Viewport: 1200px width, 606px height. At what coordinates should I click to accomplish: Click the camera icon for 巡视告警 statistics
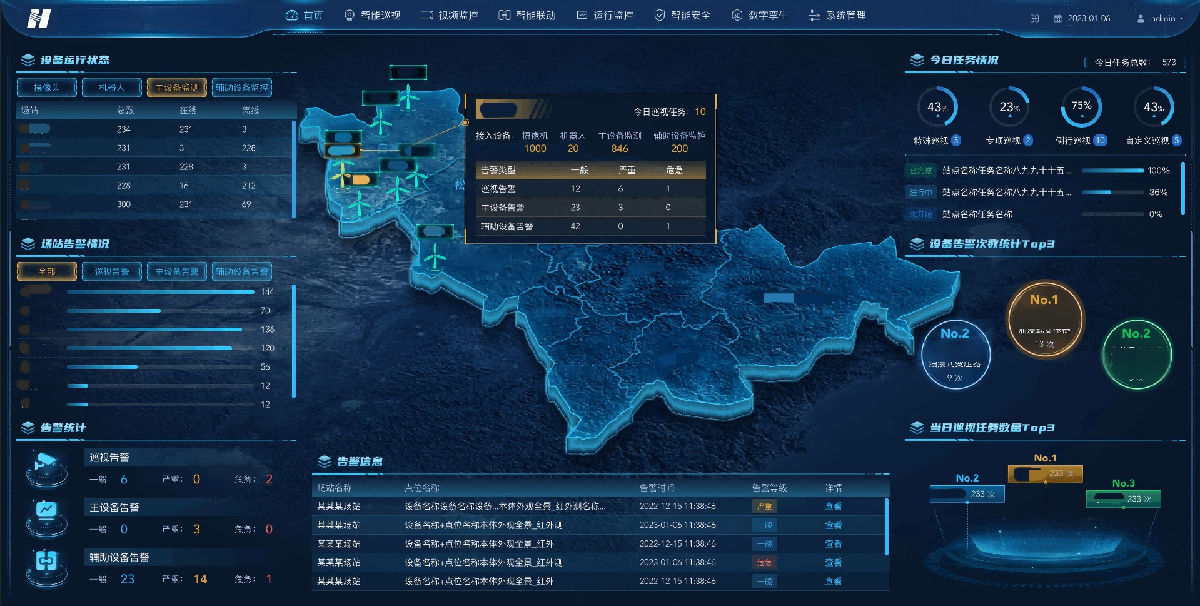coord(46,462)
